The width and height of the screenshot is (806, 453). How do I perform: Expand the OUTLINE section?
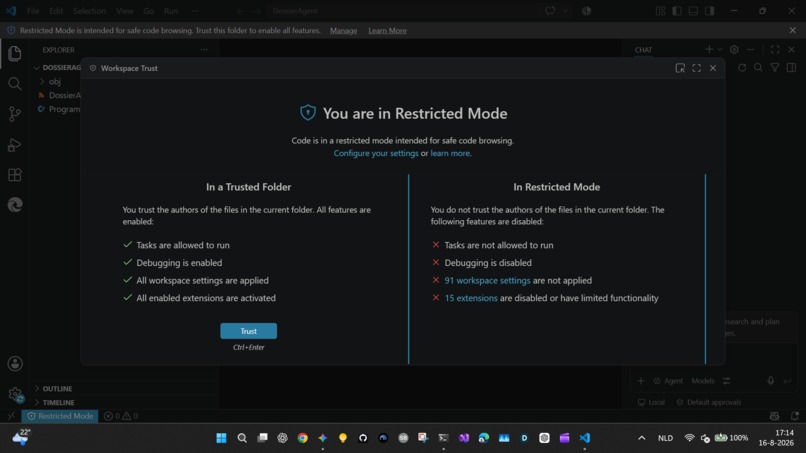(57, 389)
